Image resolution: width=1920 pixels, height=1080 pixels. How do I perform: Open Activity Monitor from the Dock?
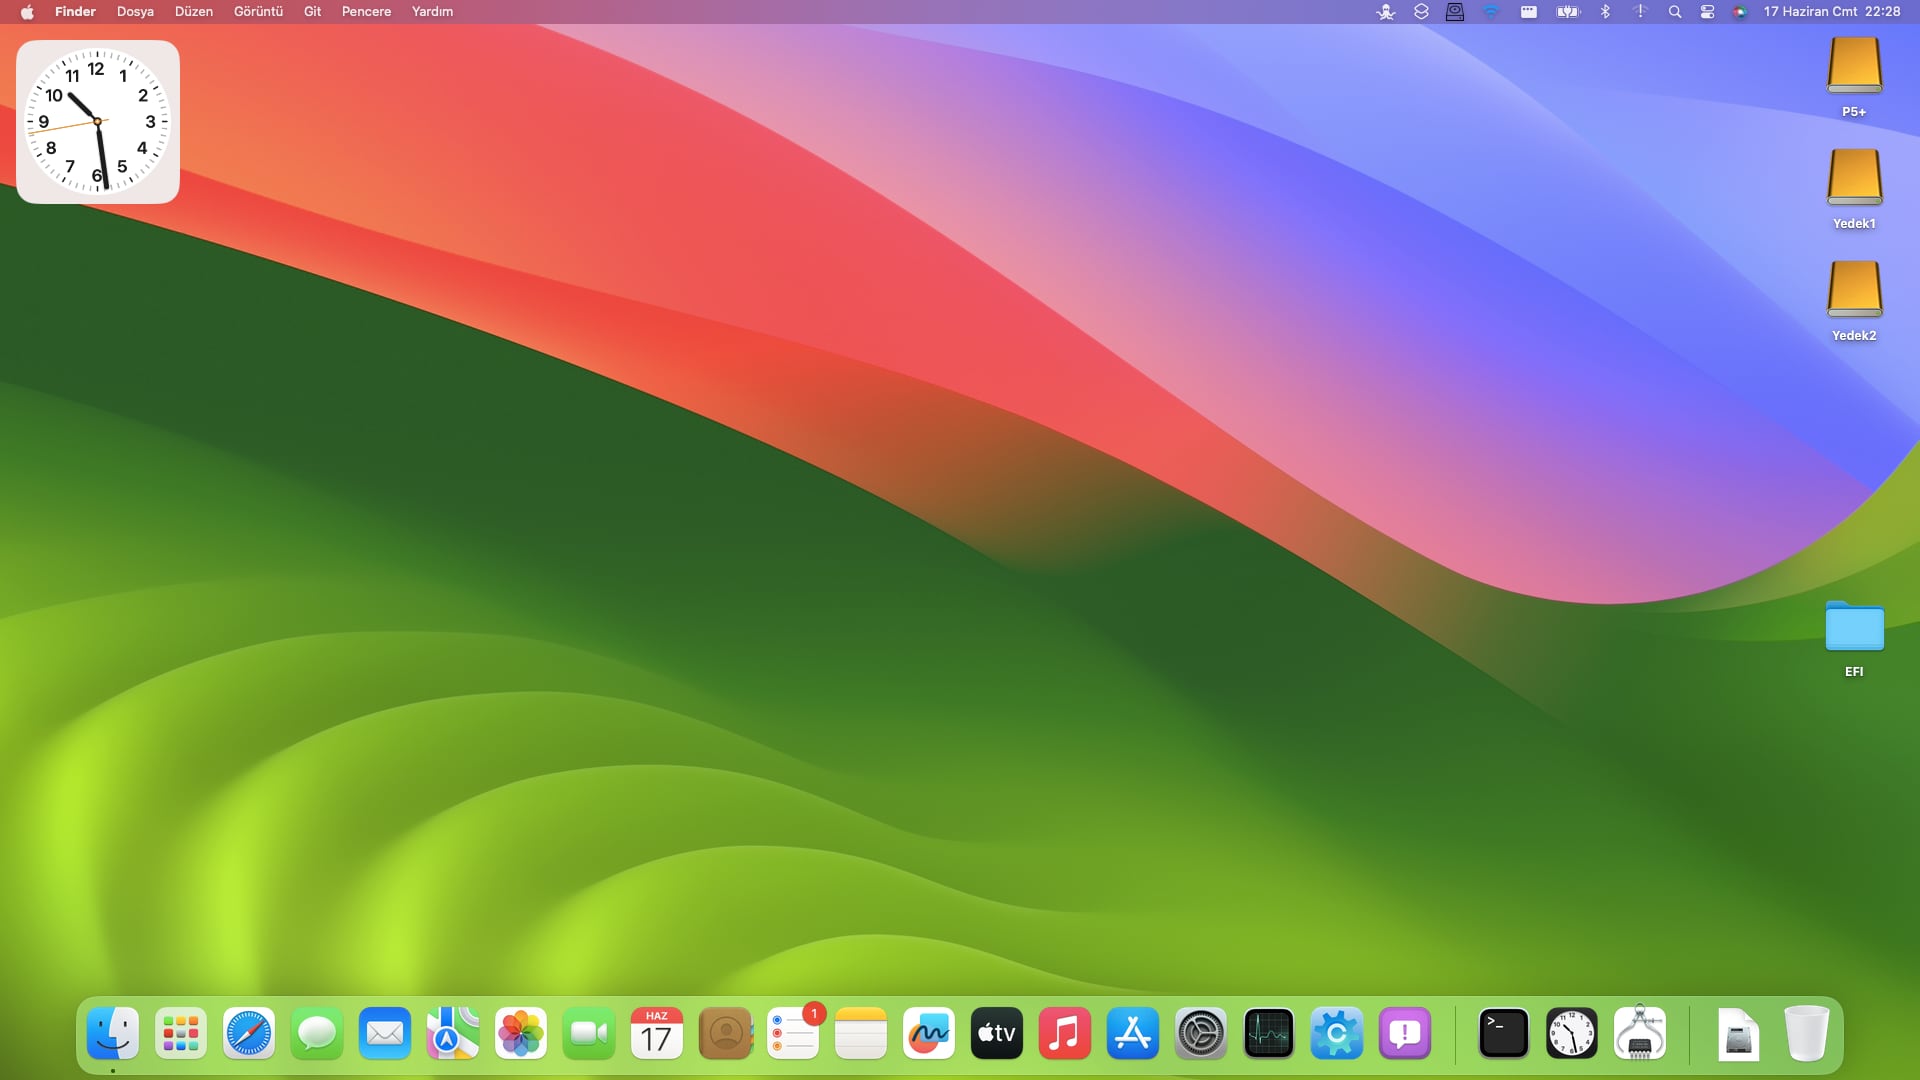[1268, 1034]
